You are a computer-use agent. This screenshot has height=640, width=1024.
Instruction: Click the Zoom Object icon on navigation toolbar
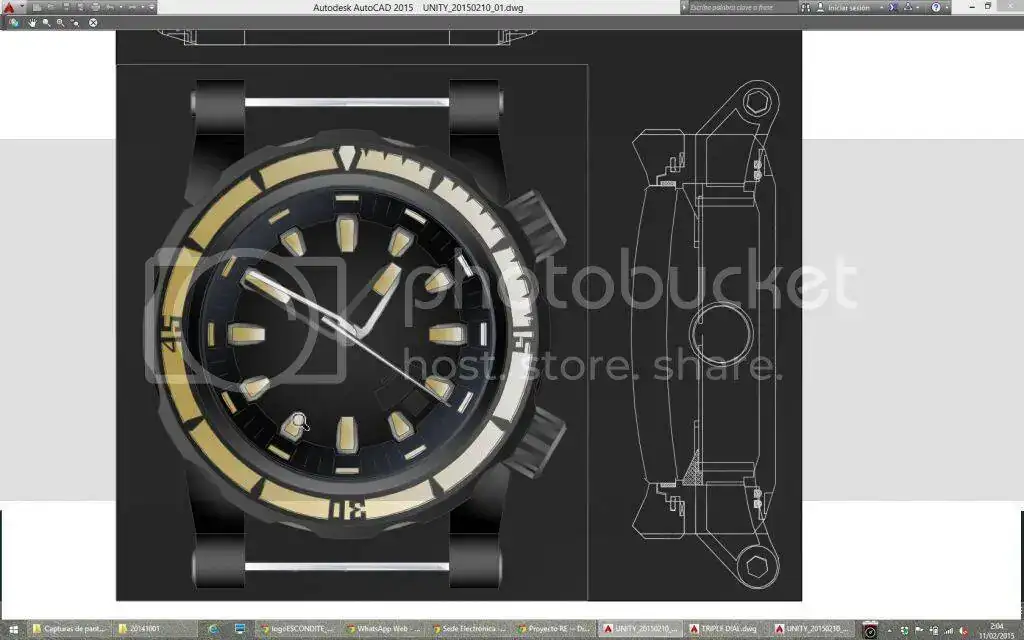(75, 22)
